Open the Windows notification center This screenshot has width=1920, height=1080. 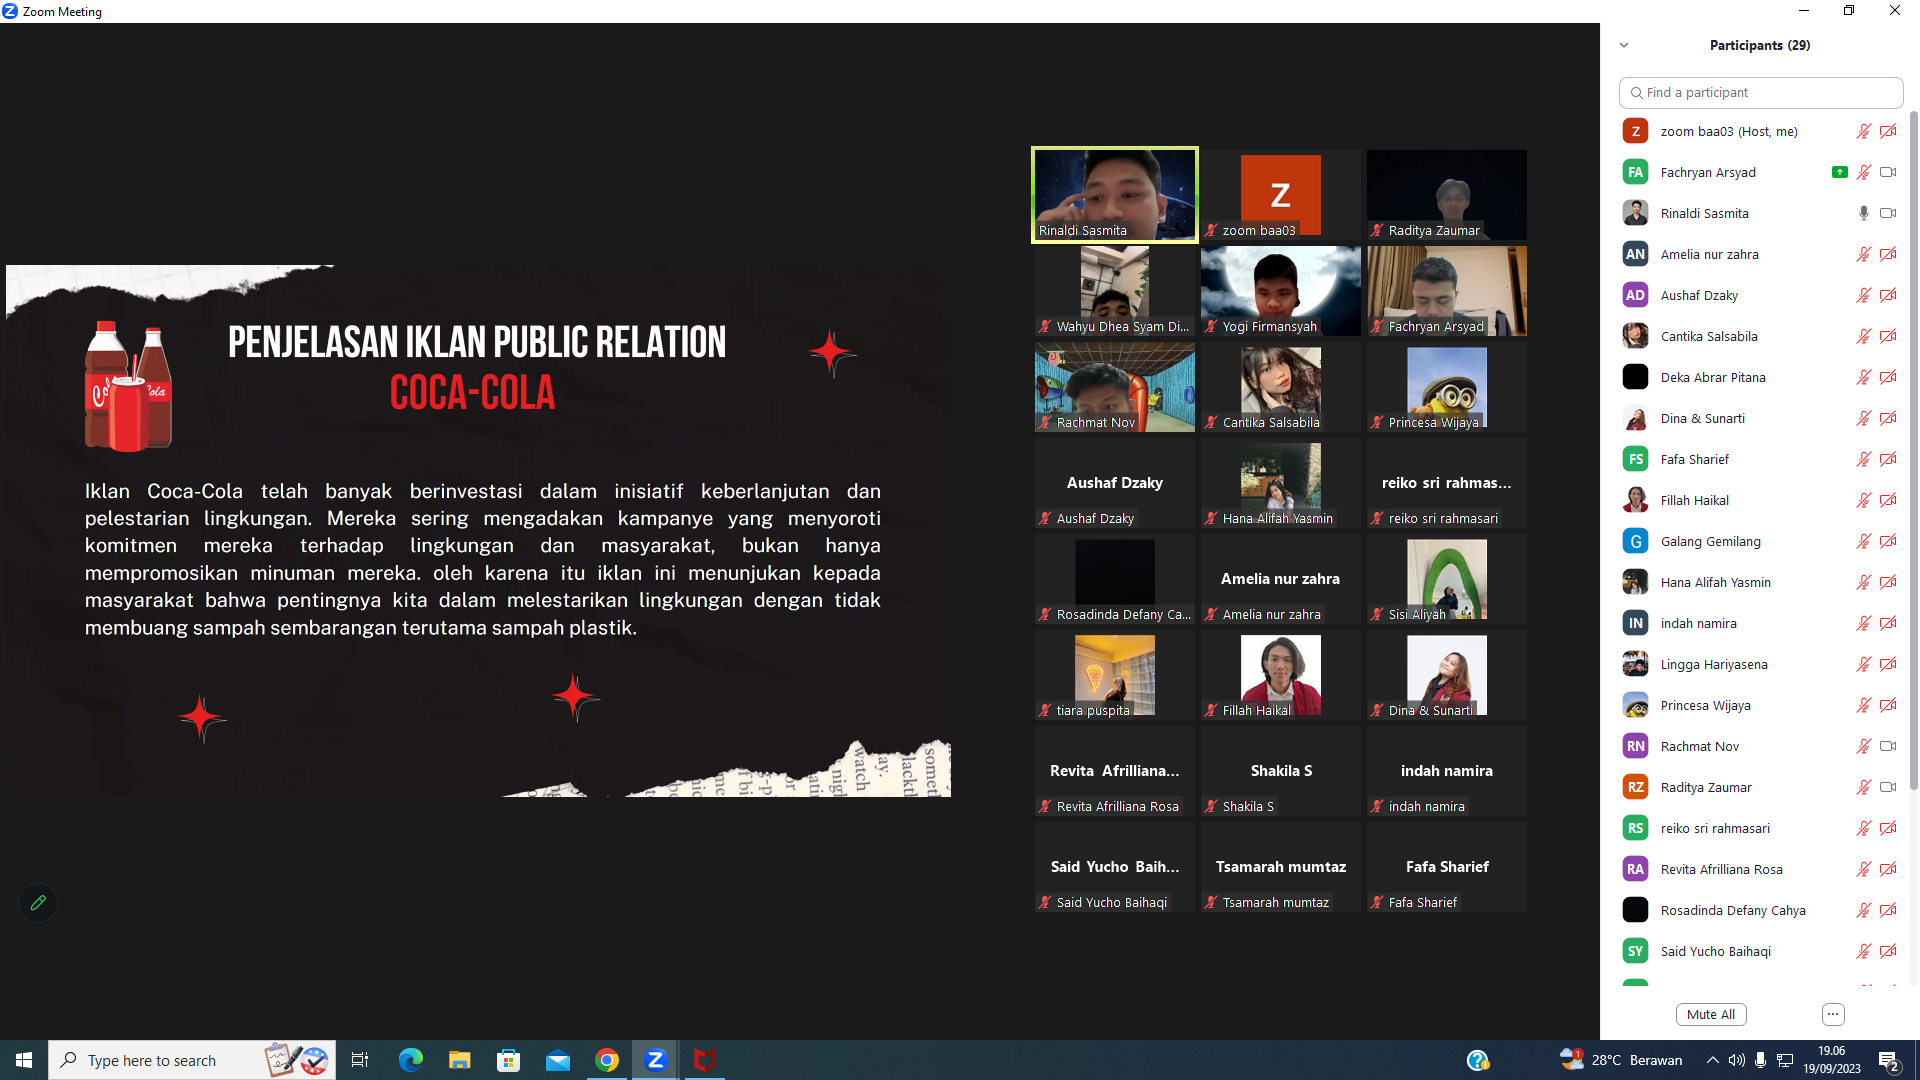[x=1889, y=1060]
